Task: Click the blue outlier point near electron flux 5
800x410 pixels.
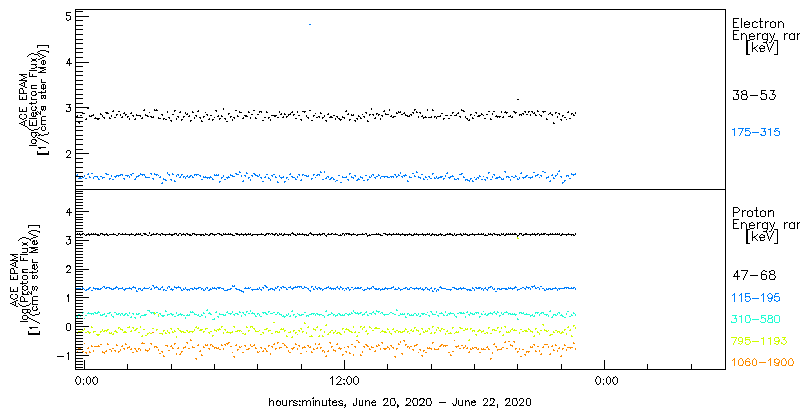Action: coord(310,24)
